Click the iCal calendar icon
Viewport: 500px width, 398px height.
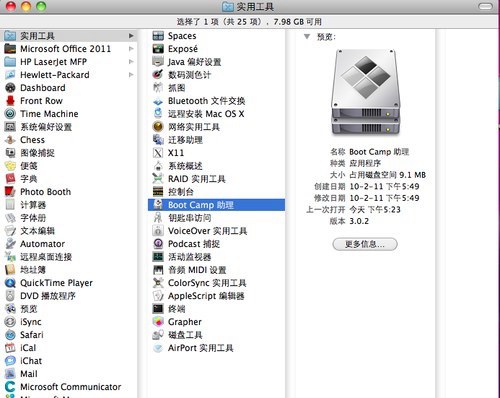click(10, 348)
